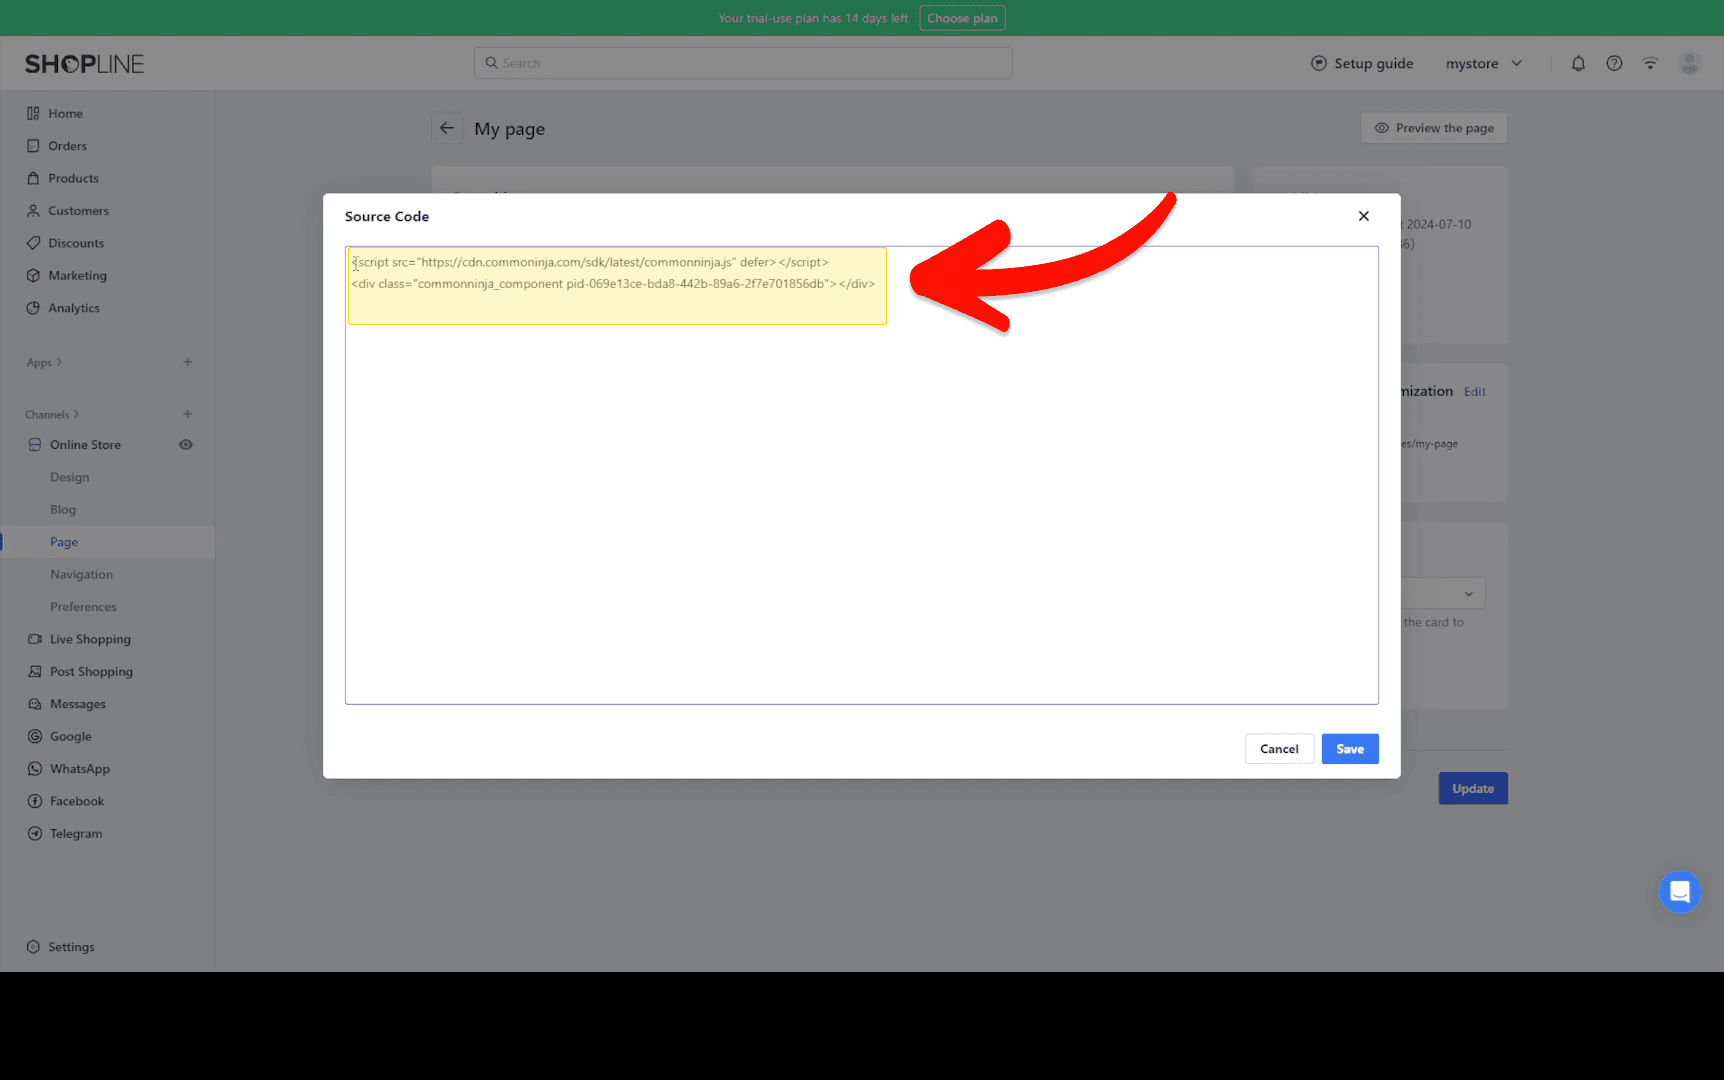Click the Post Shopping icon in sidebar
The width and height of the screenshot is (1724, 1080).
point(35,672)
